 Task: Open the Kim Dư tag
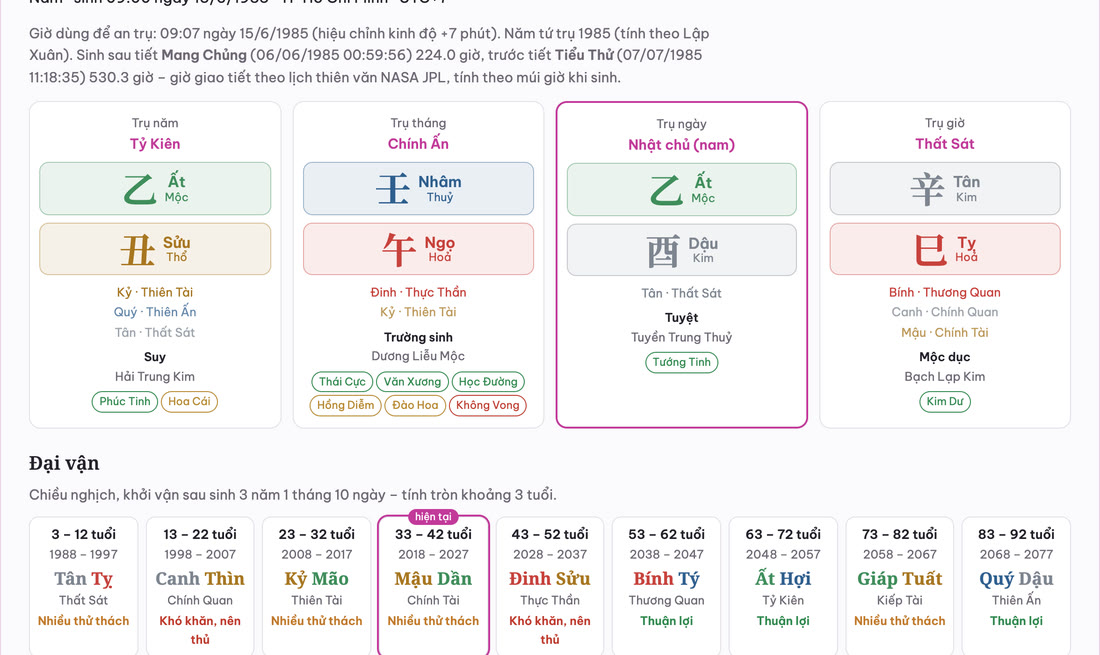coord(945,402)
